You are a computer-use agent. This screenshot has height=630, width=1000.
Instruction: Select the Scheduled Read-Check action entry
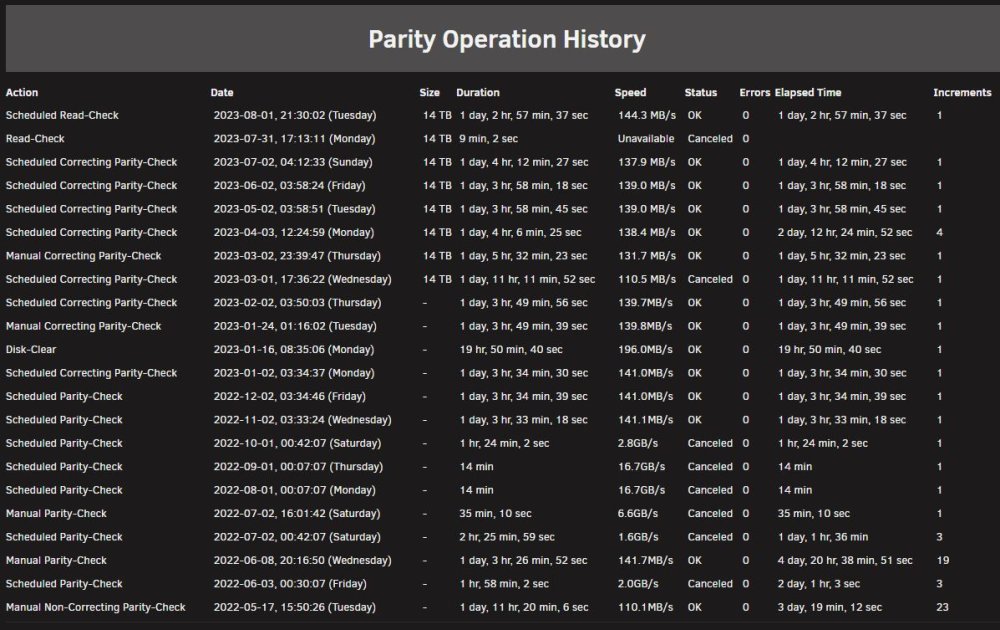62,115
